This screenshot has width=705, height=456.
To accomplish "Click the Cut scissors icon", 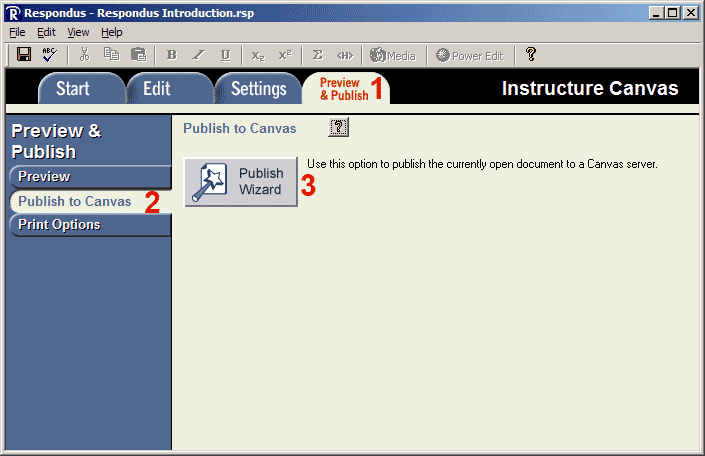I will [84, 54].
